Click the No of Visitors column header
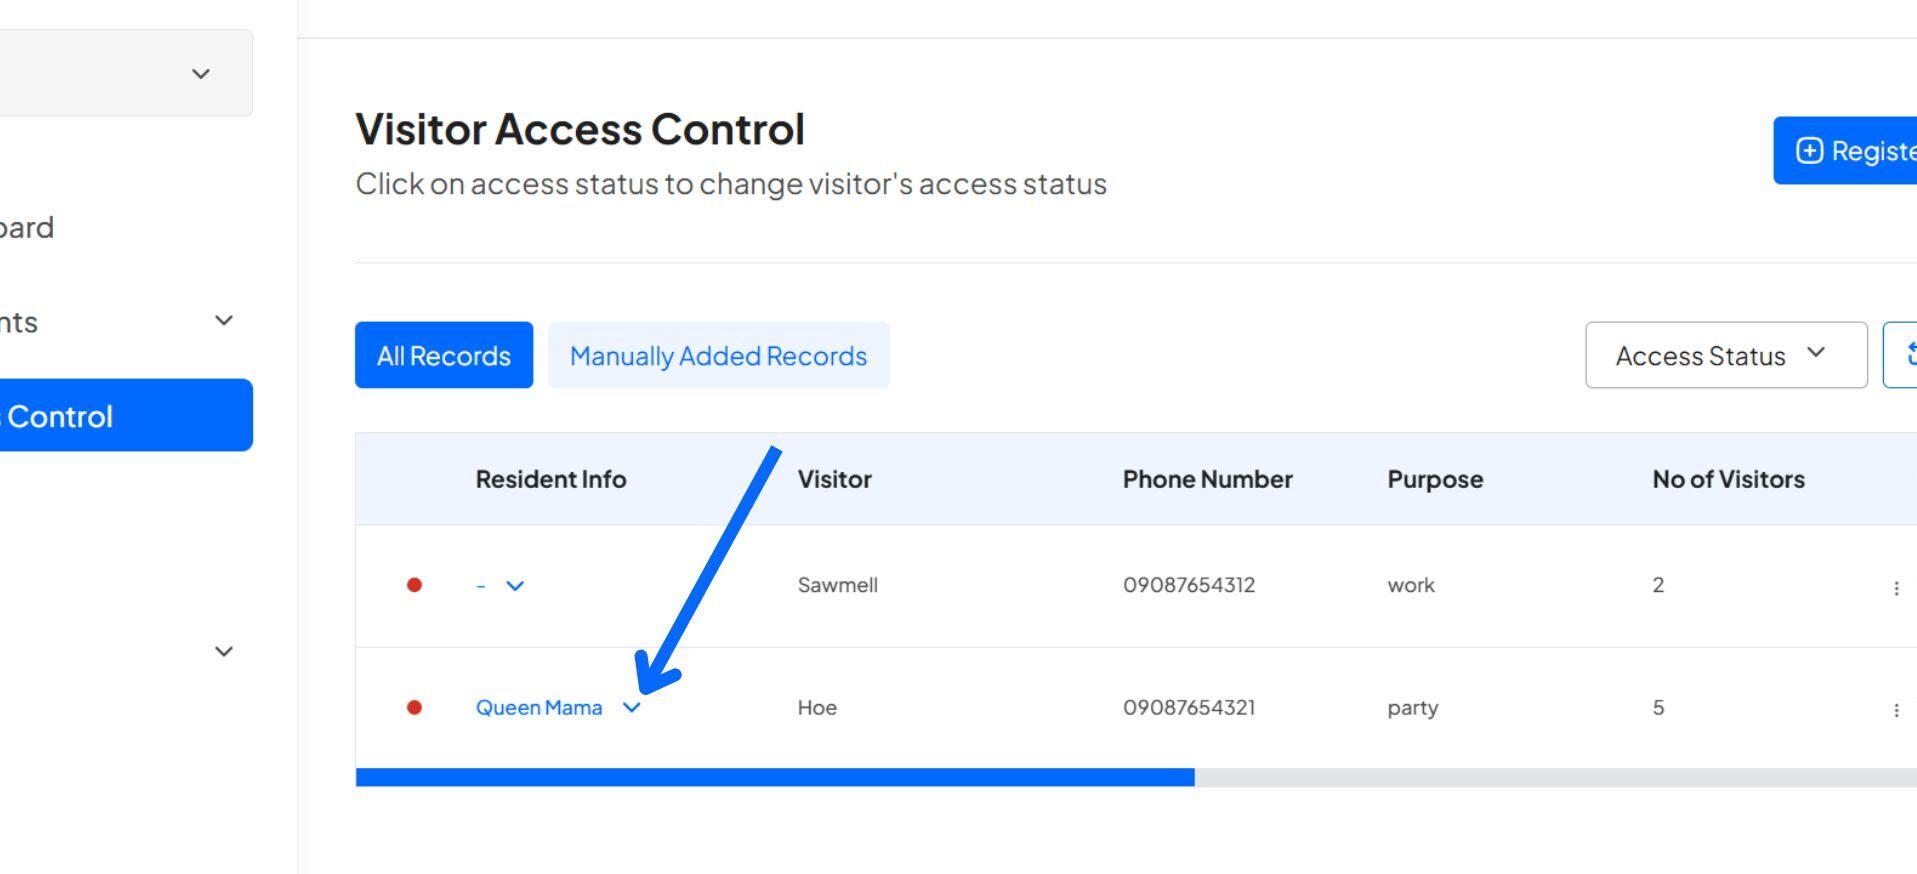This screenshot has height=874, width=1917. [1727, 478]
